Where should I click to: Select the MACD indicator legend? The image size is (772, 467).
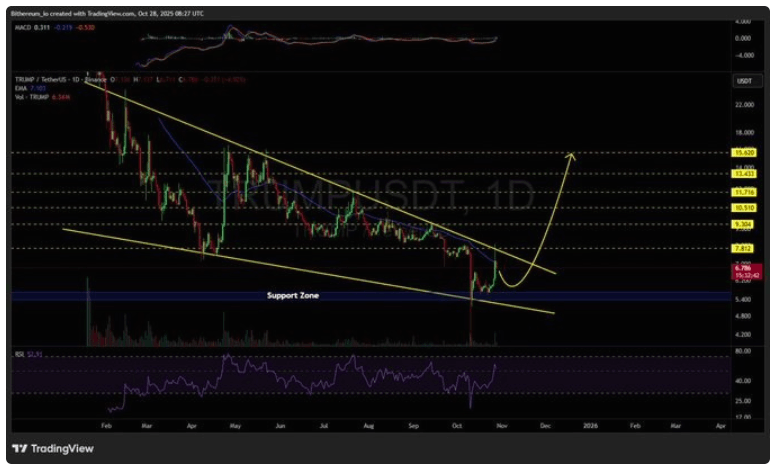55,28
